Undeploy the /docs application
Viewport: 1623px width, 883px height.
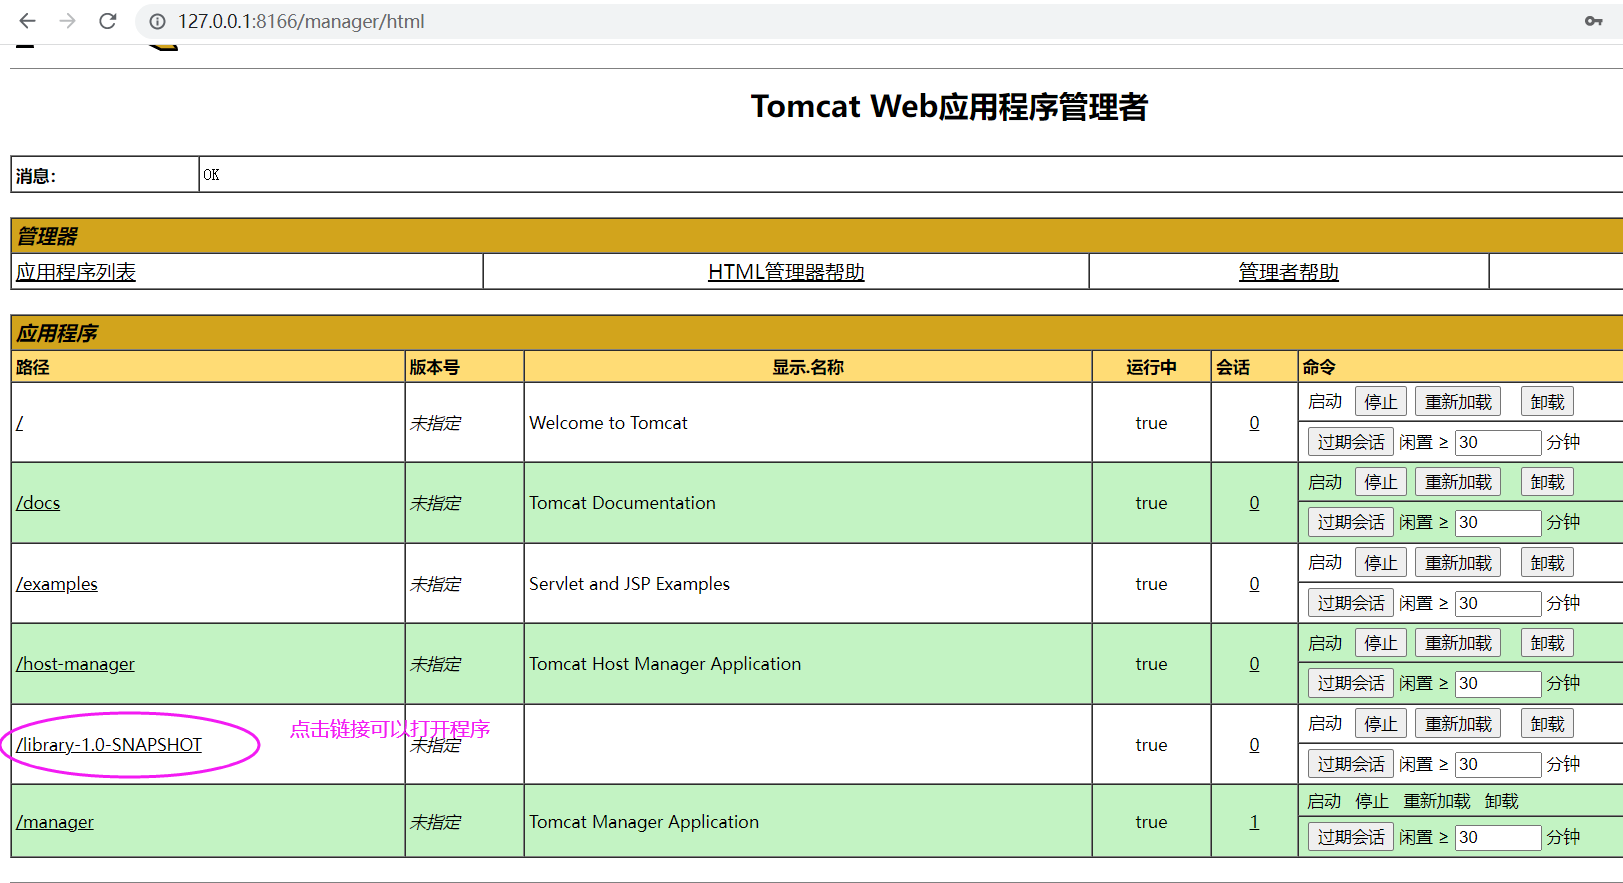(1547, 482)
